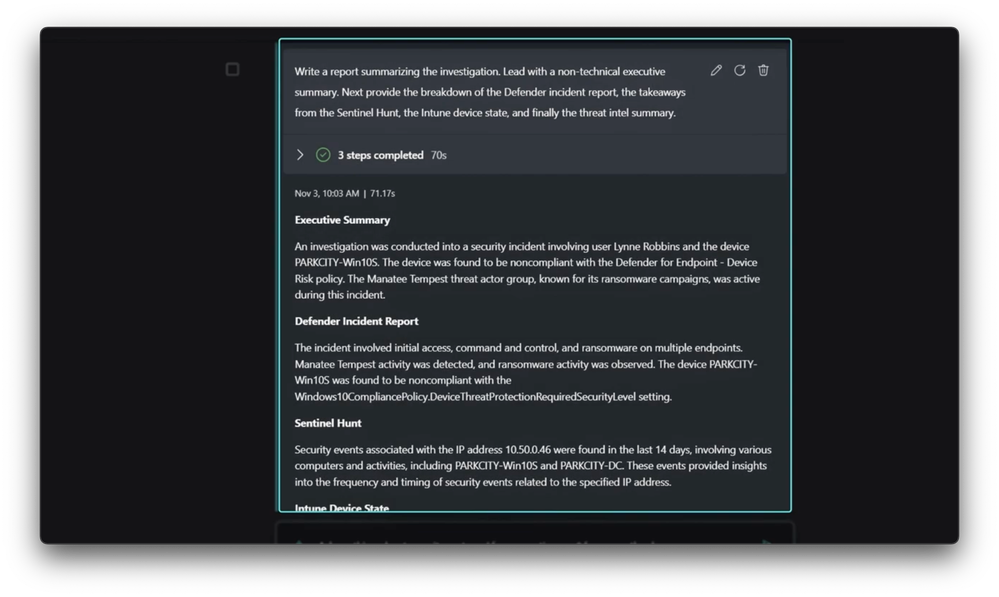
Task: Delete the prompt with trash icon
Action: pyautogui.click(x=763, y=70)
